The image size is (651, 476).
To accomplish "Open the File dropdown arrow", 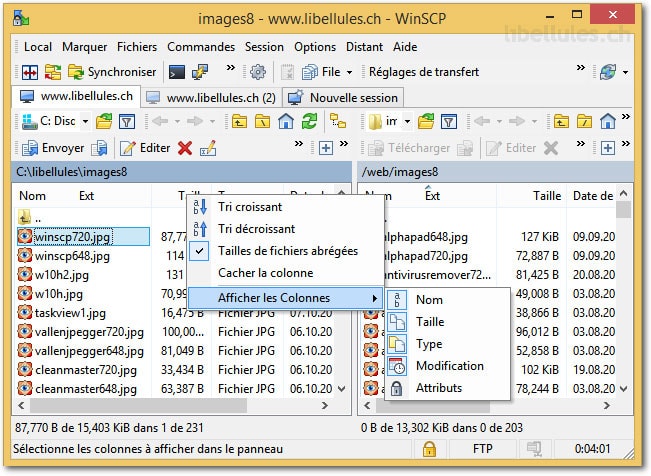I will [349, 73].
